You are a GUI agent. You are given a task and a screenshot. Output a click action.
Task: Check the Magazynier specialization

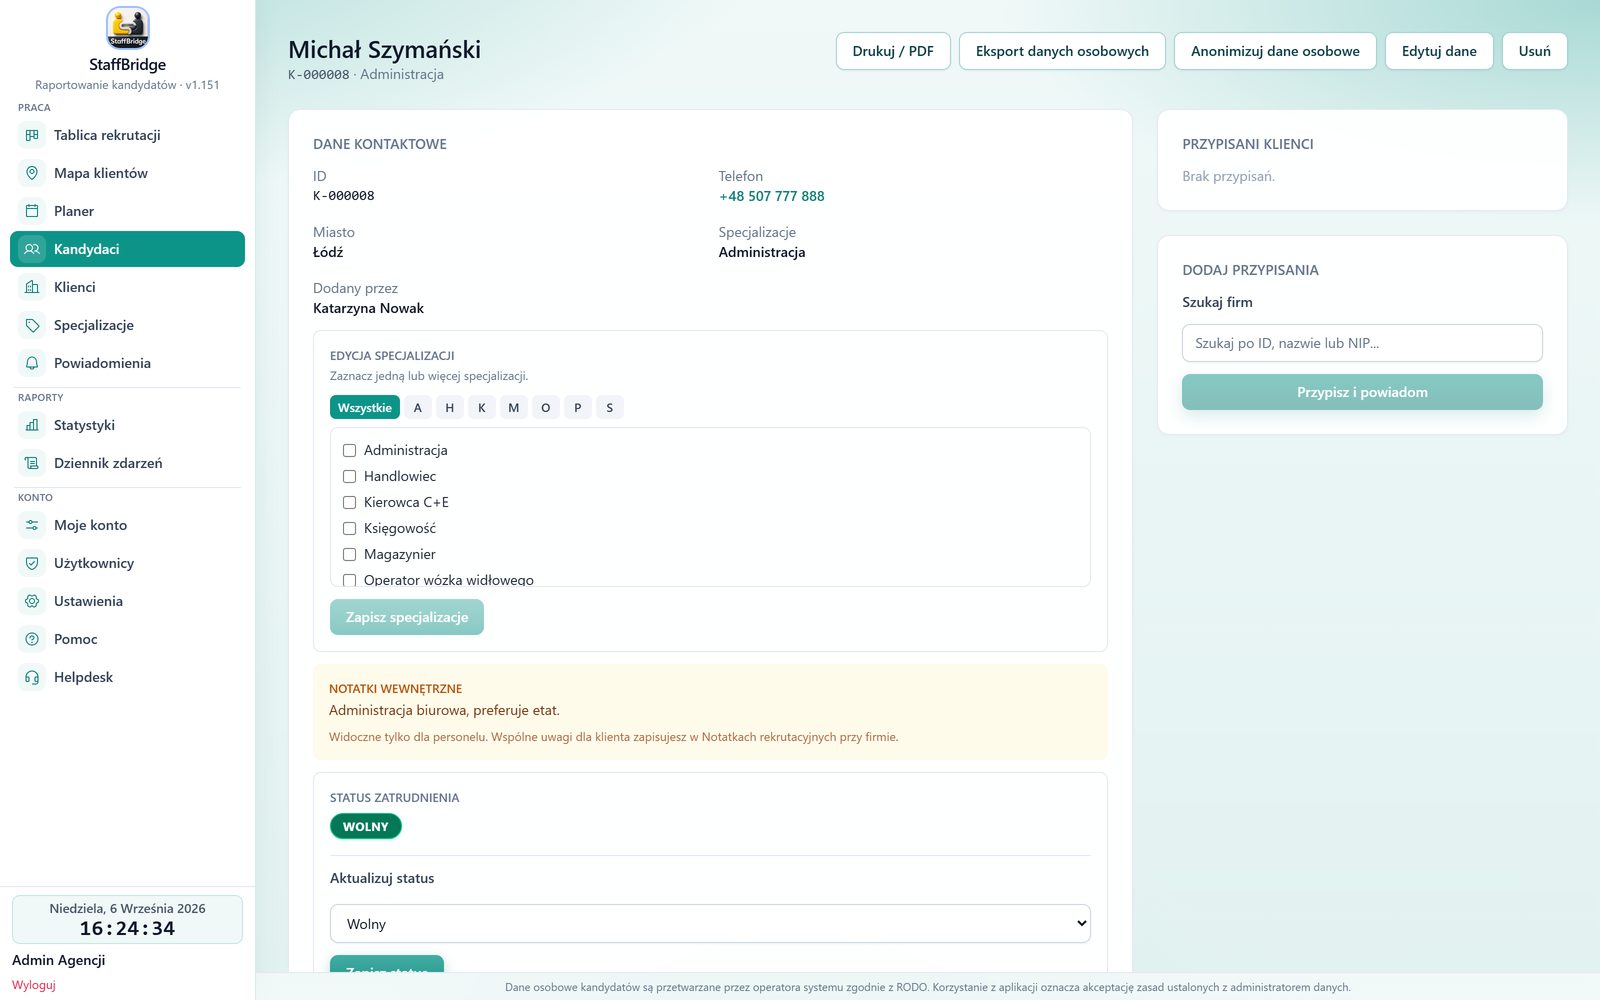point(349,555)
